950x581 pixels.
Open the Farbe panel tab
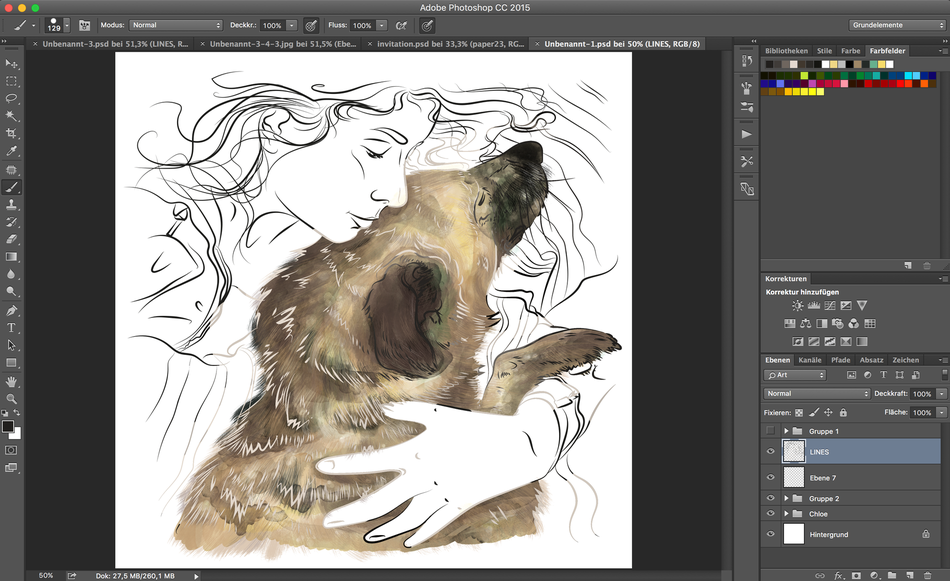tap(851, 51)
